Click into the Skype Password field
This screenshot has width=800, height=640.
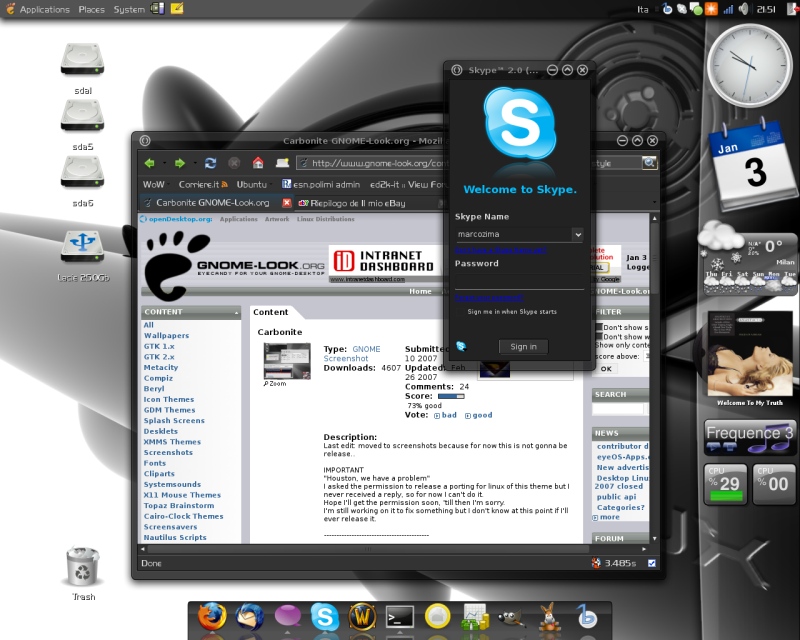[519, 282]
